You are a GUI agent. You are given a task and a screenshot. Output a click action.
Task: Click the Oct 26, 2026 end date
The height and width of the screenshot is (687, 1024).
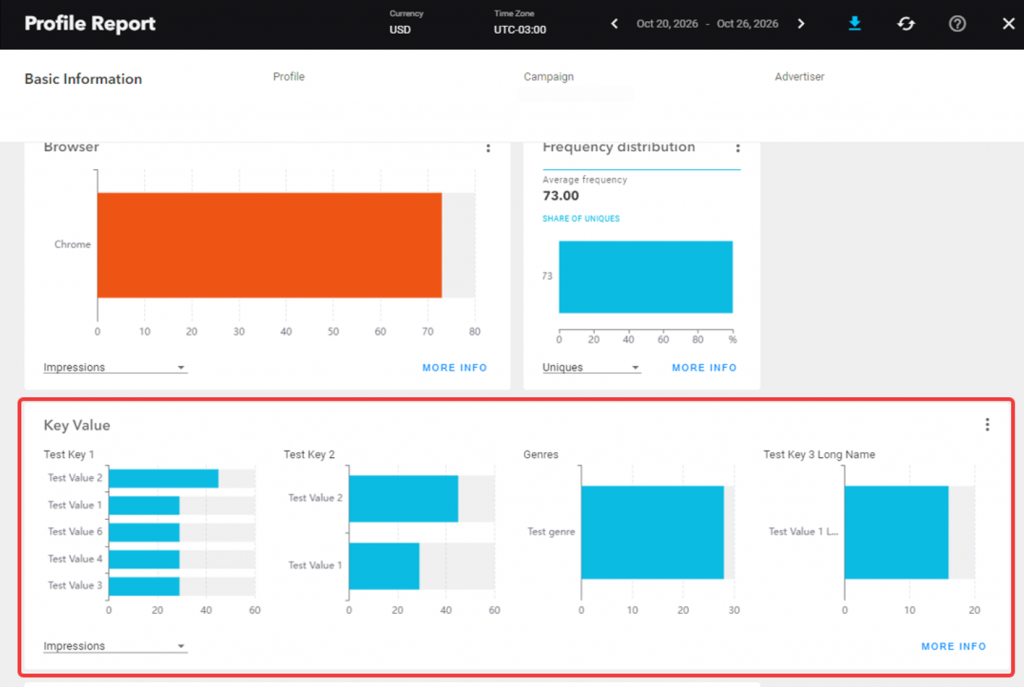point(747,24)
